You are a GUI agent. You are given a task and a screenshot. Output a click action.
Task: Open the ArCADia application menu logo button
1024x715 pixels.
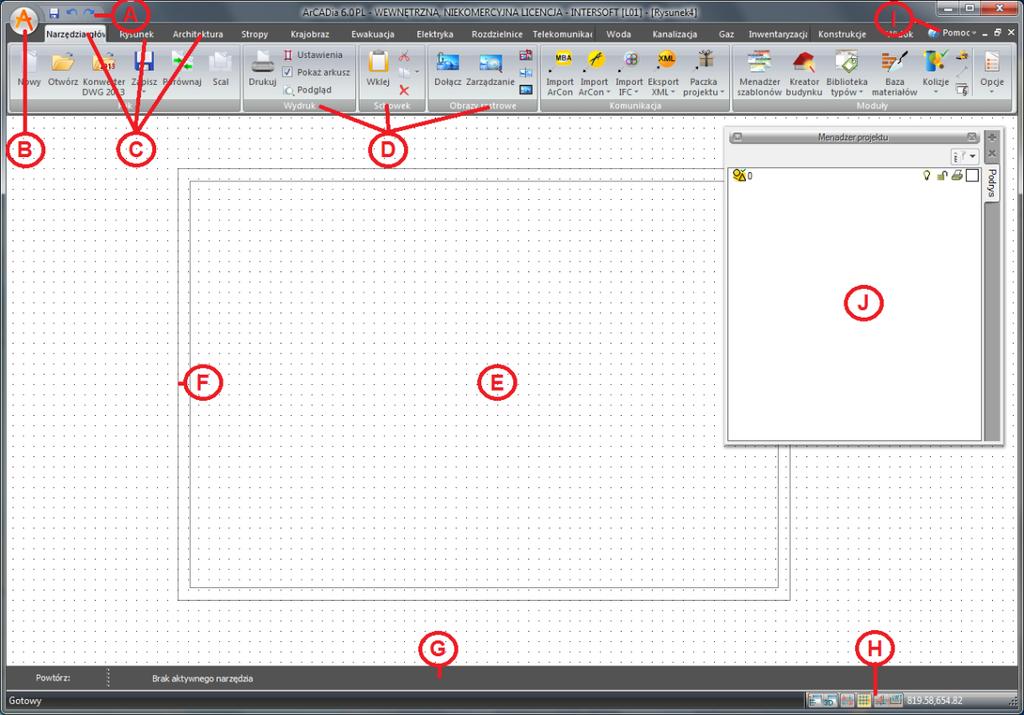pos(24,22)
